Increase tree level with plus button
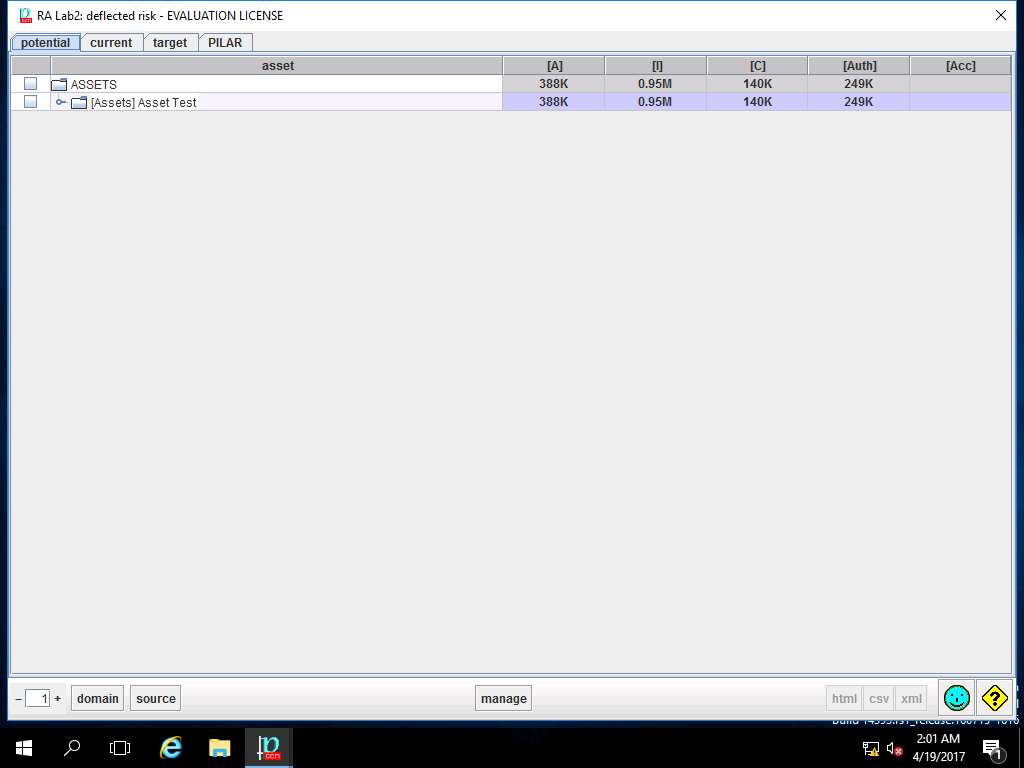The height and width of the screenshot is (768, 1024). click(x=57, y=699)
